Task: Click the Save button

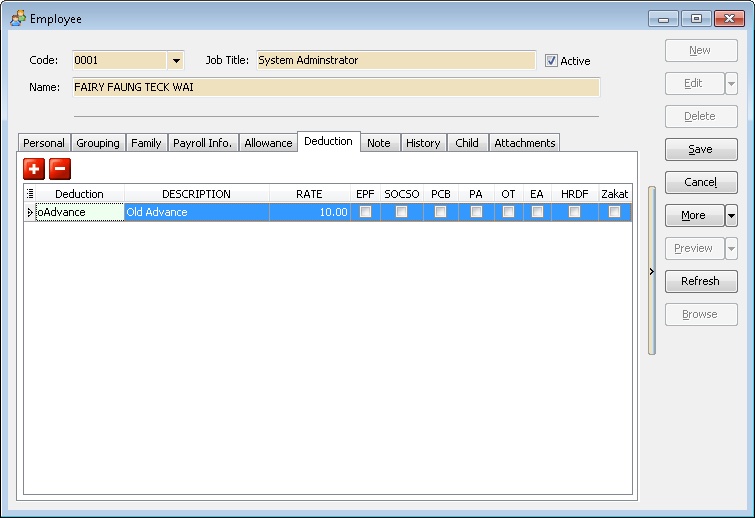Action: [701, 150]
